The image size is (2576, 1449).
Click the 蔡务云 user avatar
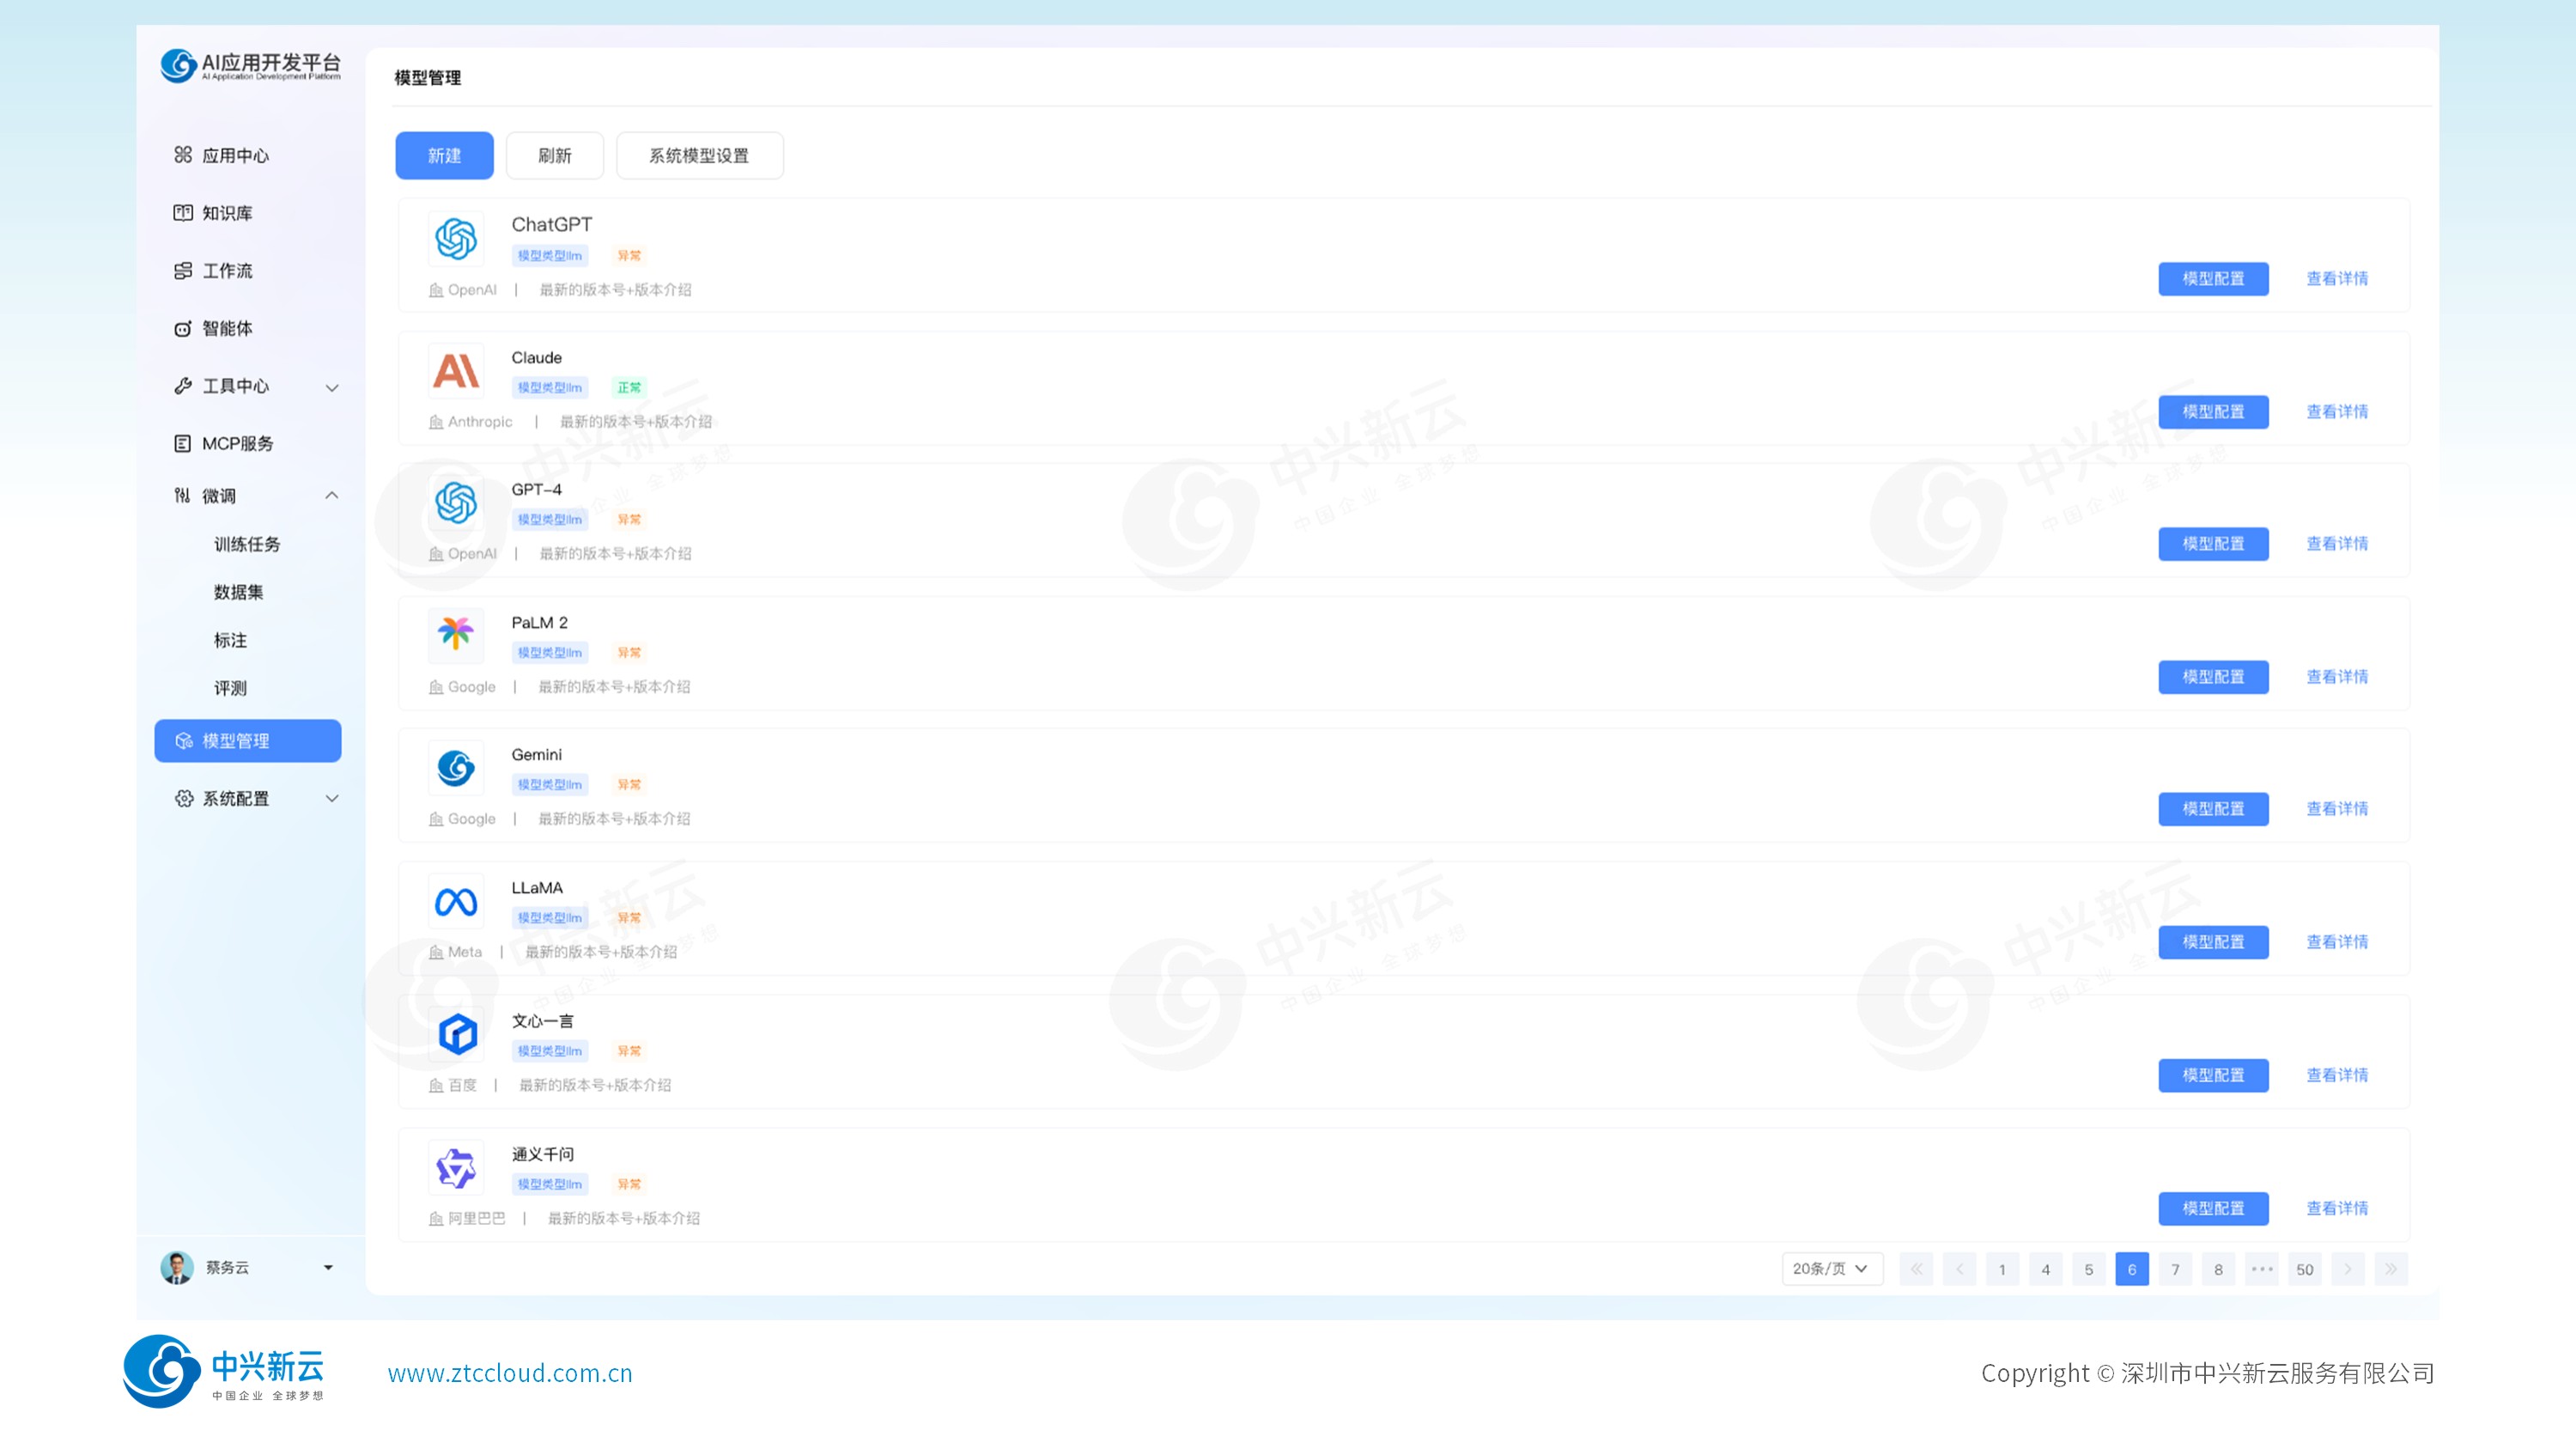[177, 1267]
